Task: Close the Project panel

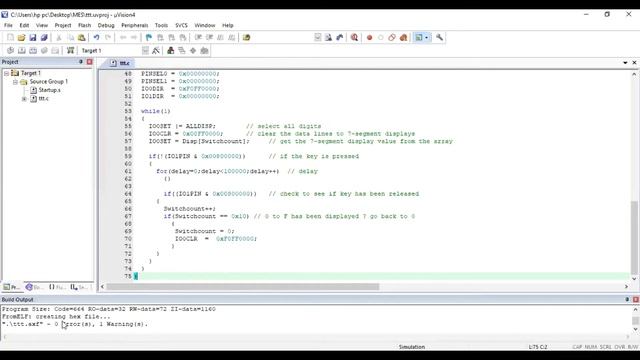Action: point(89,62)
